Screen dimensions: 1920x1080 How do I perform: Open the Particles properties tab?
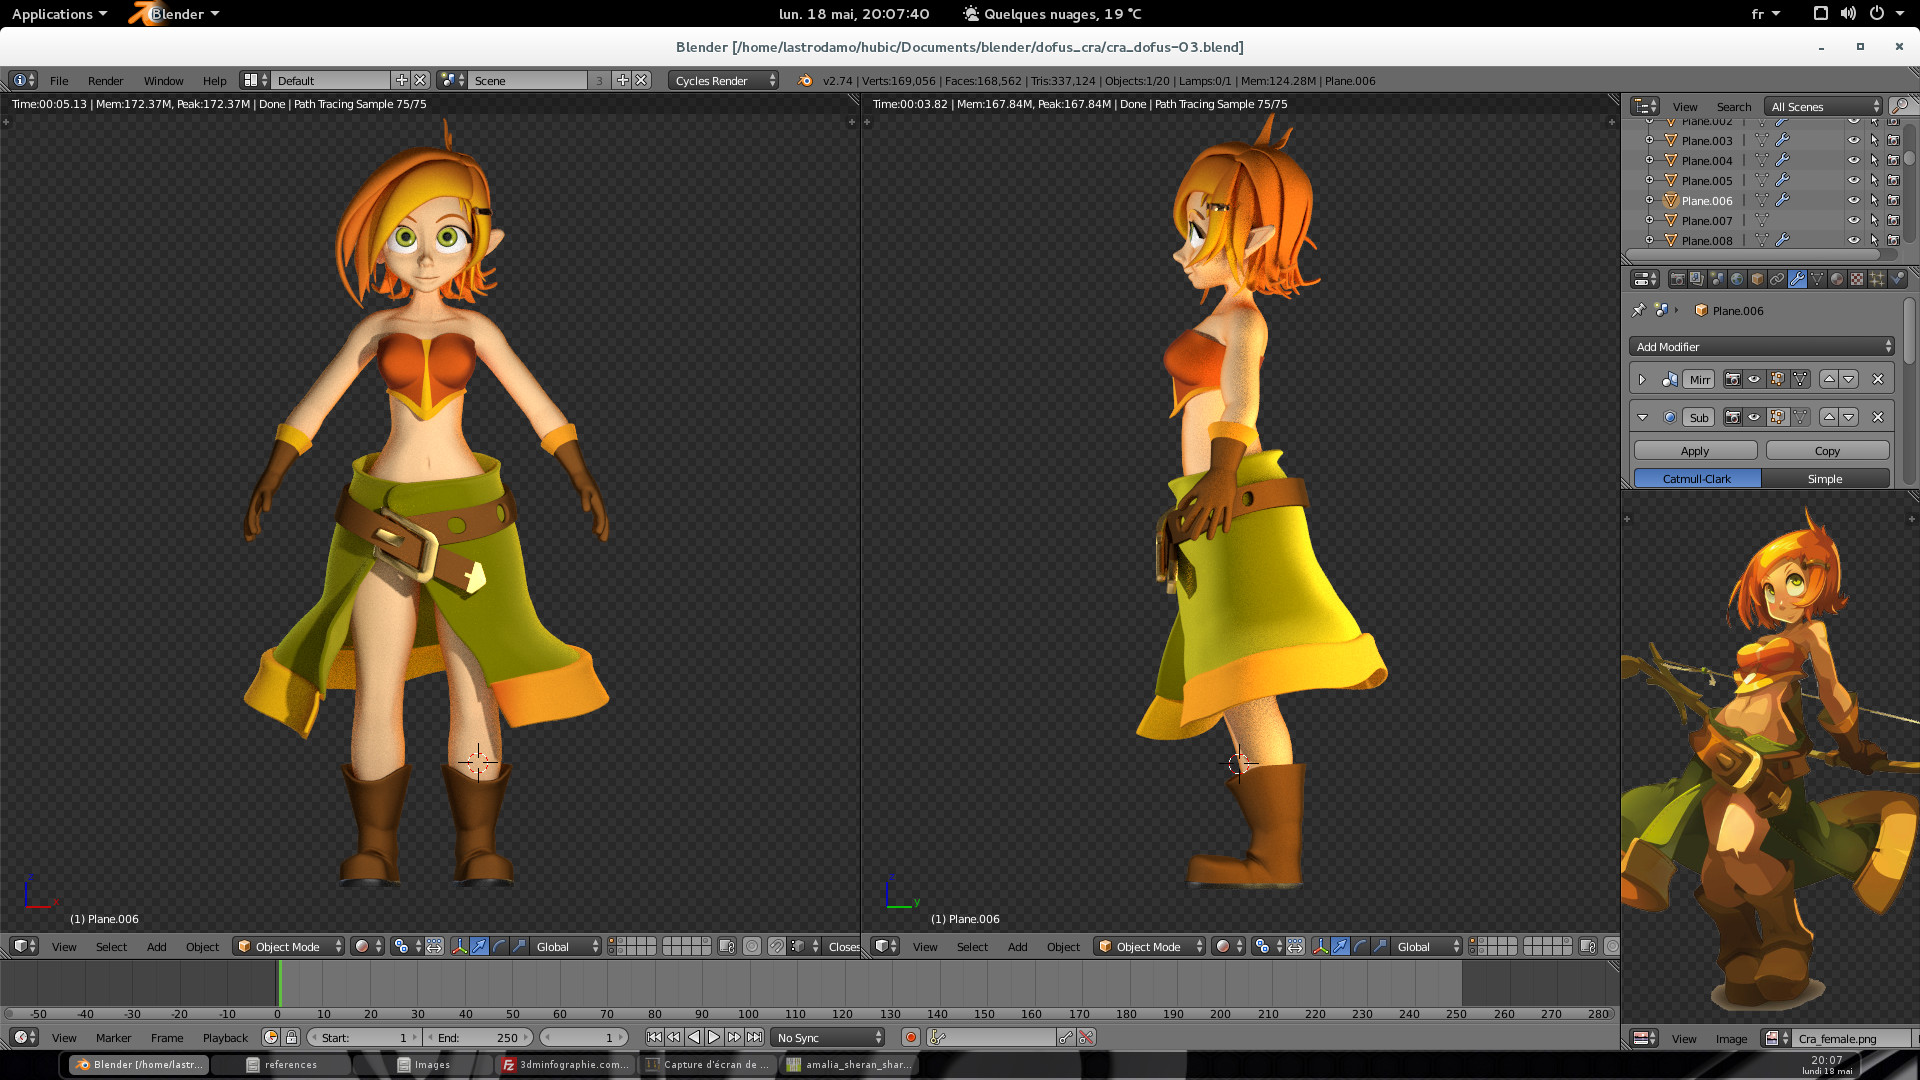tap(1877, 280)
